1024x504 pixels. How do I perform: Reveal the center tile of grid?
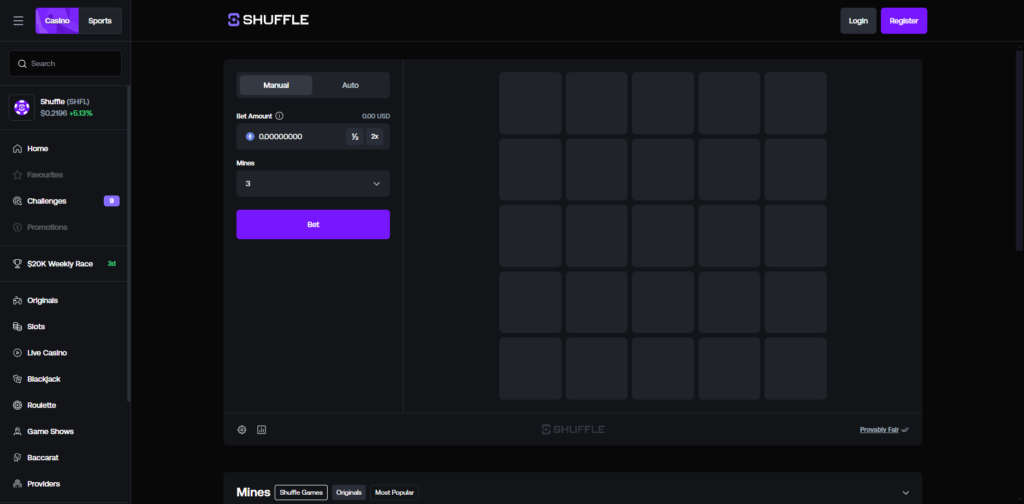click(x=663, y=236)
